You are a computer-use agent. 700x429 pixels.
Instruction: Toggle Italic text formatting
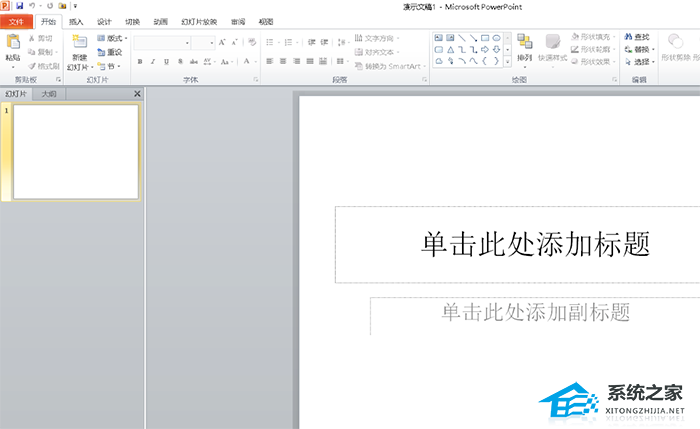pyautogui.click(x=151, y=61)
